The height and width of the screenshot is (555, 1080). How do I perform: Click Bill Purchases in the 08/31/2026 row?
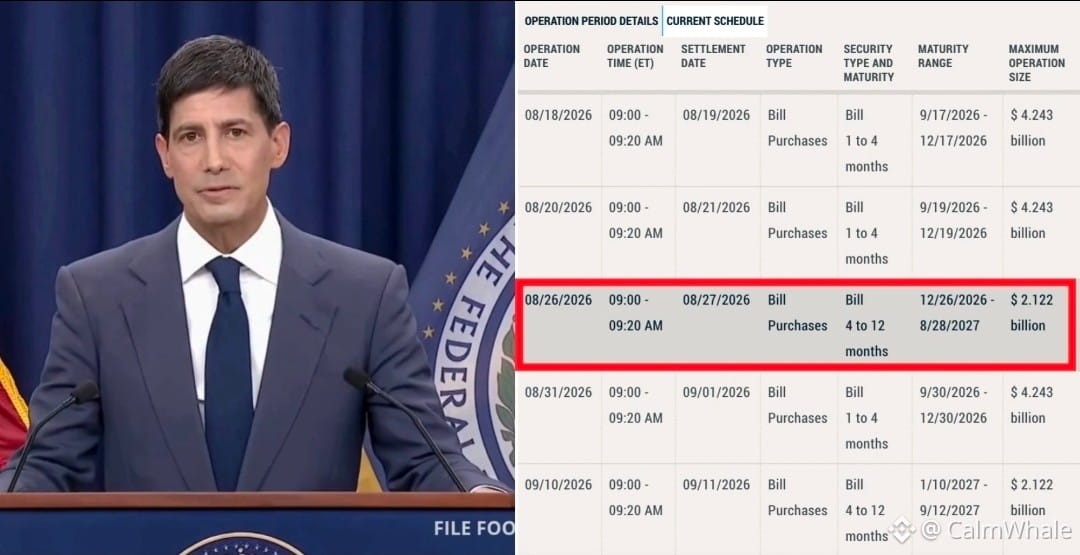[798, 404]
